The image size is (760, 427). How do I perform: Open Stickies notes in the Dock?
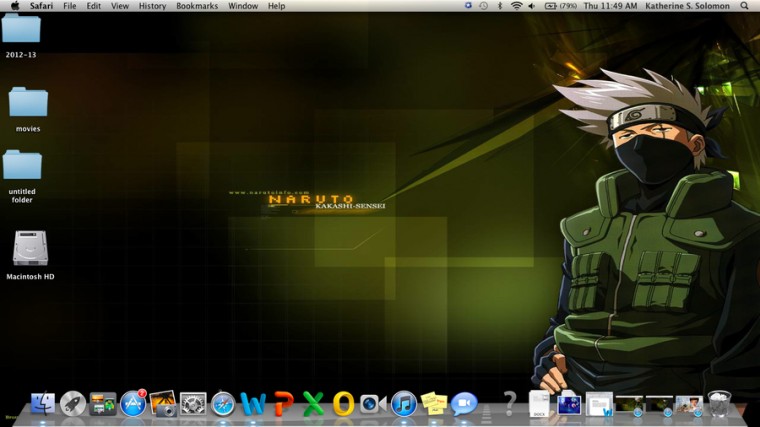(433, 403)
